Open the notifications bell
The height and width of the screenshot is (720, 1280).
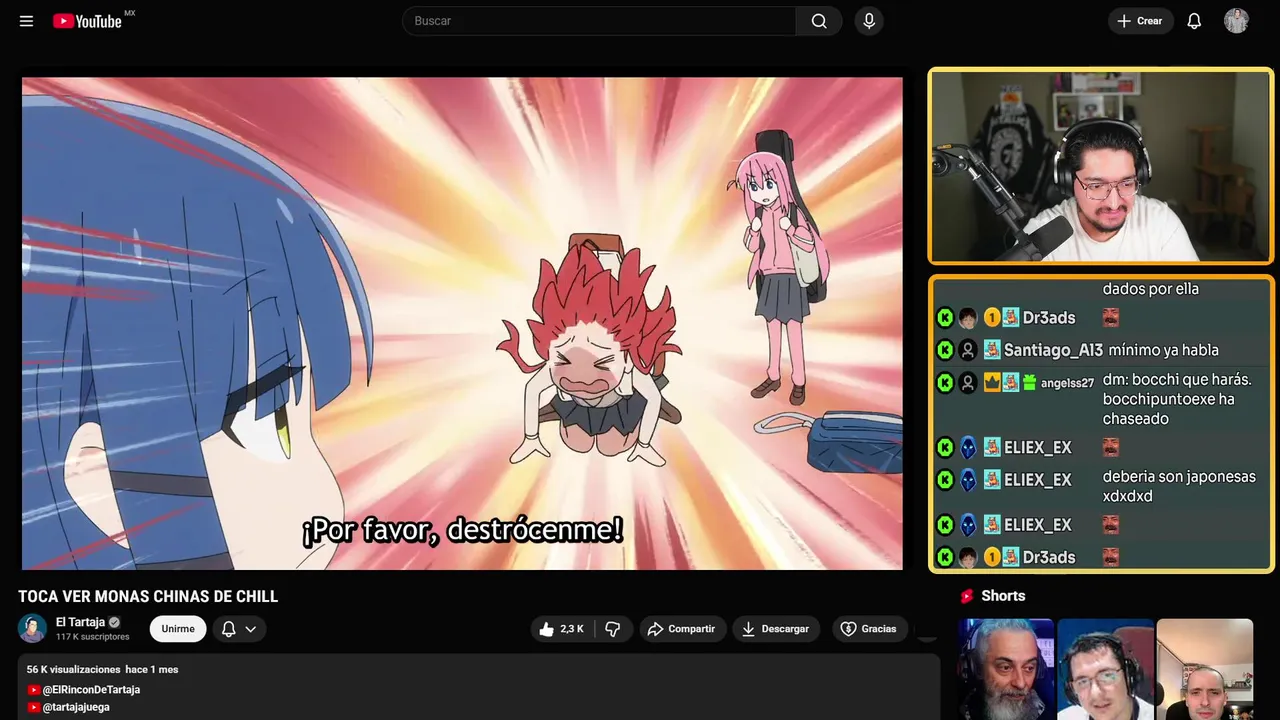click(1194, 21)
